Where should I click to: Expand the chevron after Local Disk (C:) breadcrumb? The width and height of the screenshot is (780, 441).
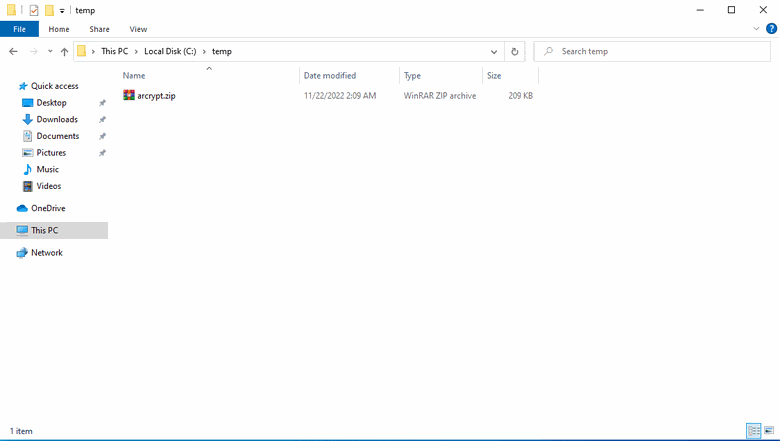pyautogui.click(x=204, y=51)
